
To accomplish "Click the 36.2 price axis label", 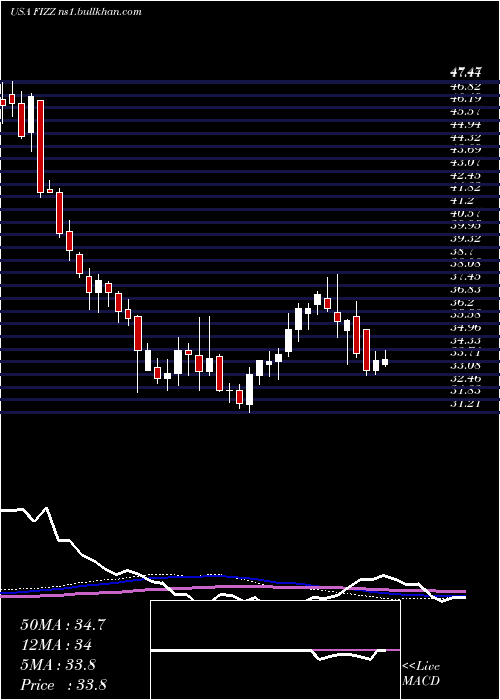I will point(463,302).
